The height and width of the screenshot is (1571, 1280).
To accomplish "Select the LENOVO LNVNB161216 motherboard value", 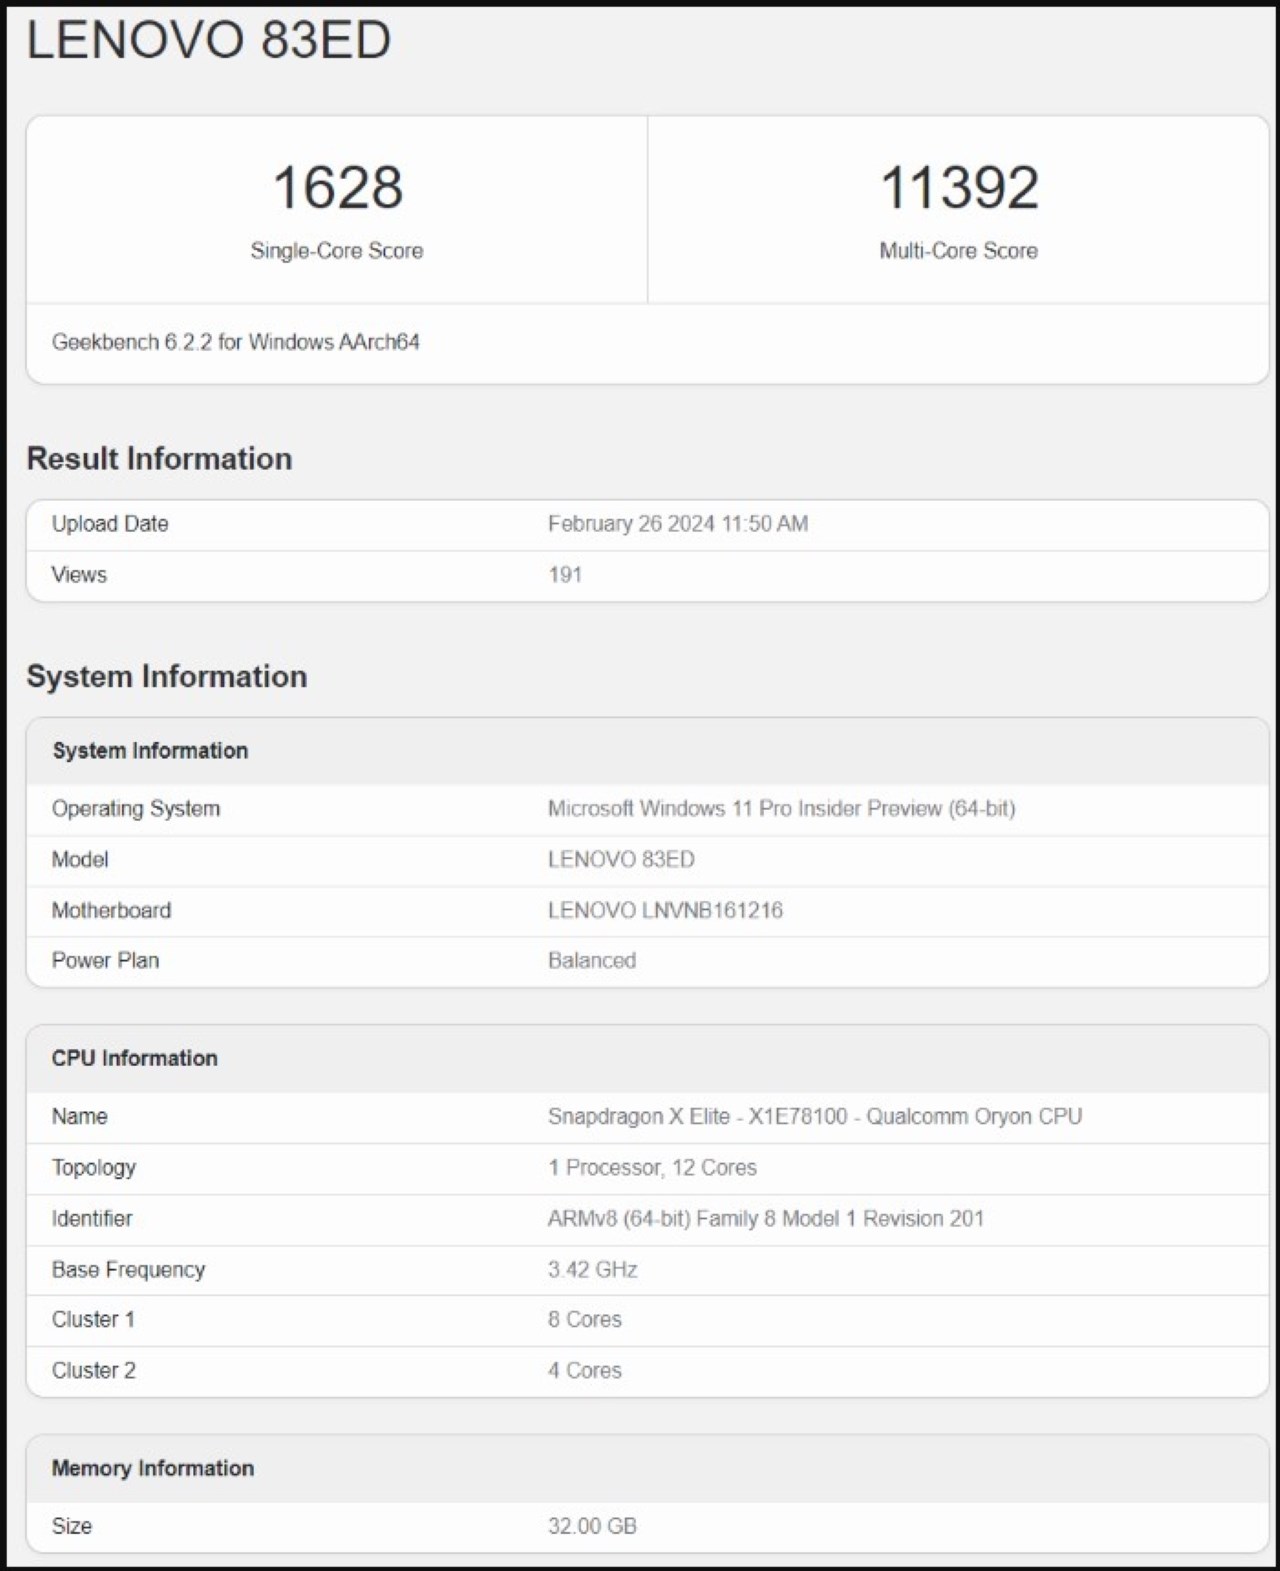I will tap(665, 911).
